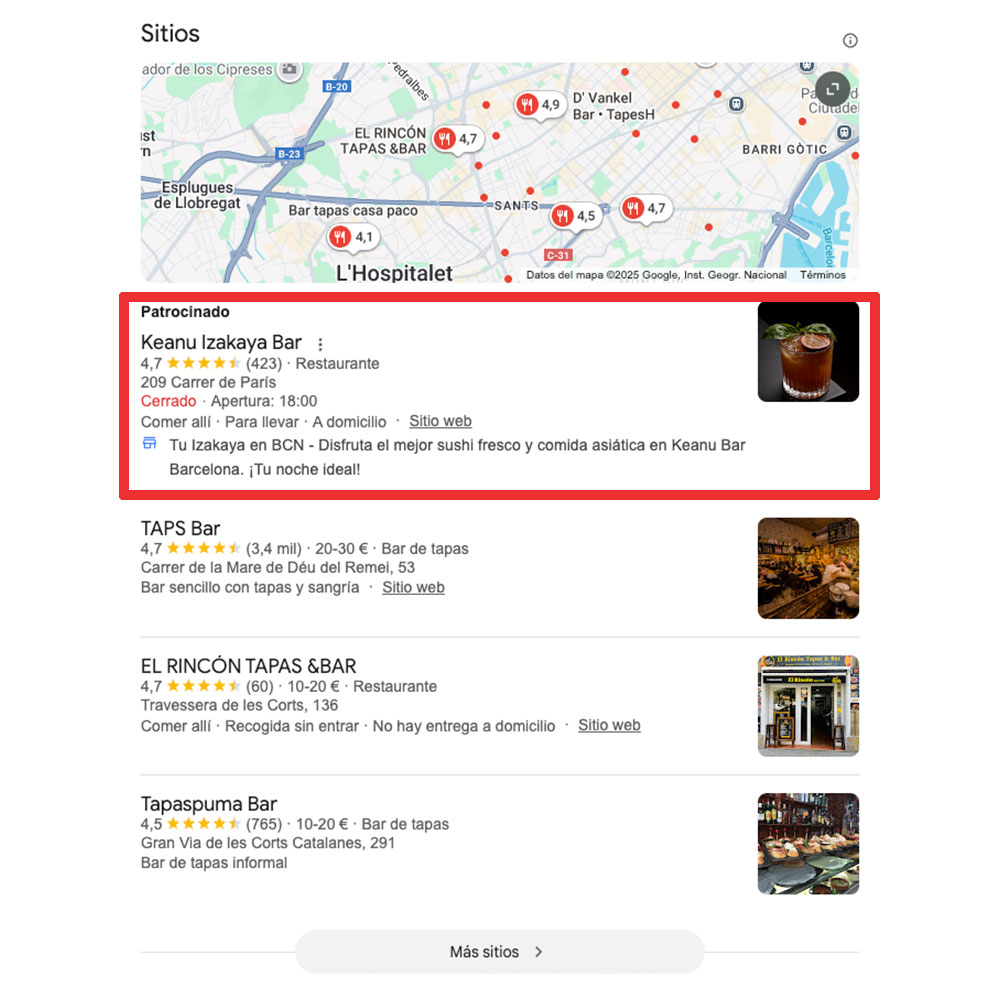Click the storefront icon in the sponsored ad

tap(150, 443)
